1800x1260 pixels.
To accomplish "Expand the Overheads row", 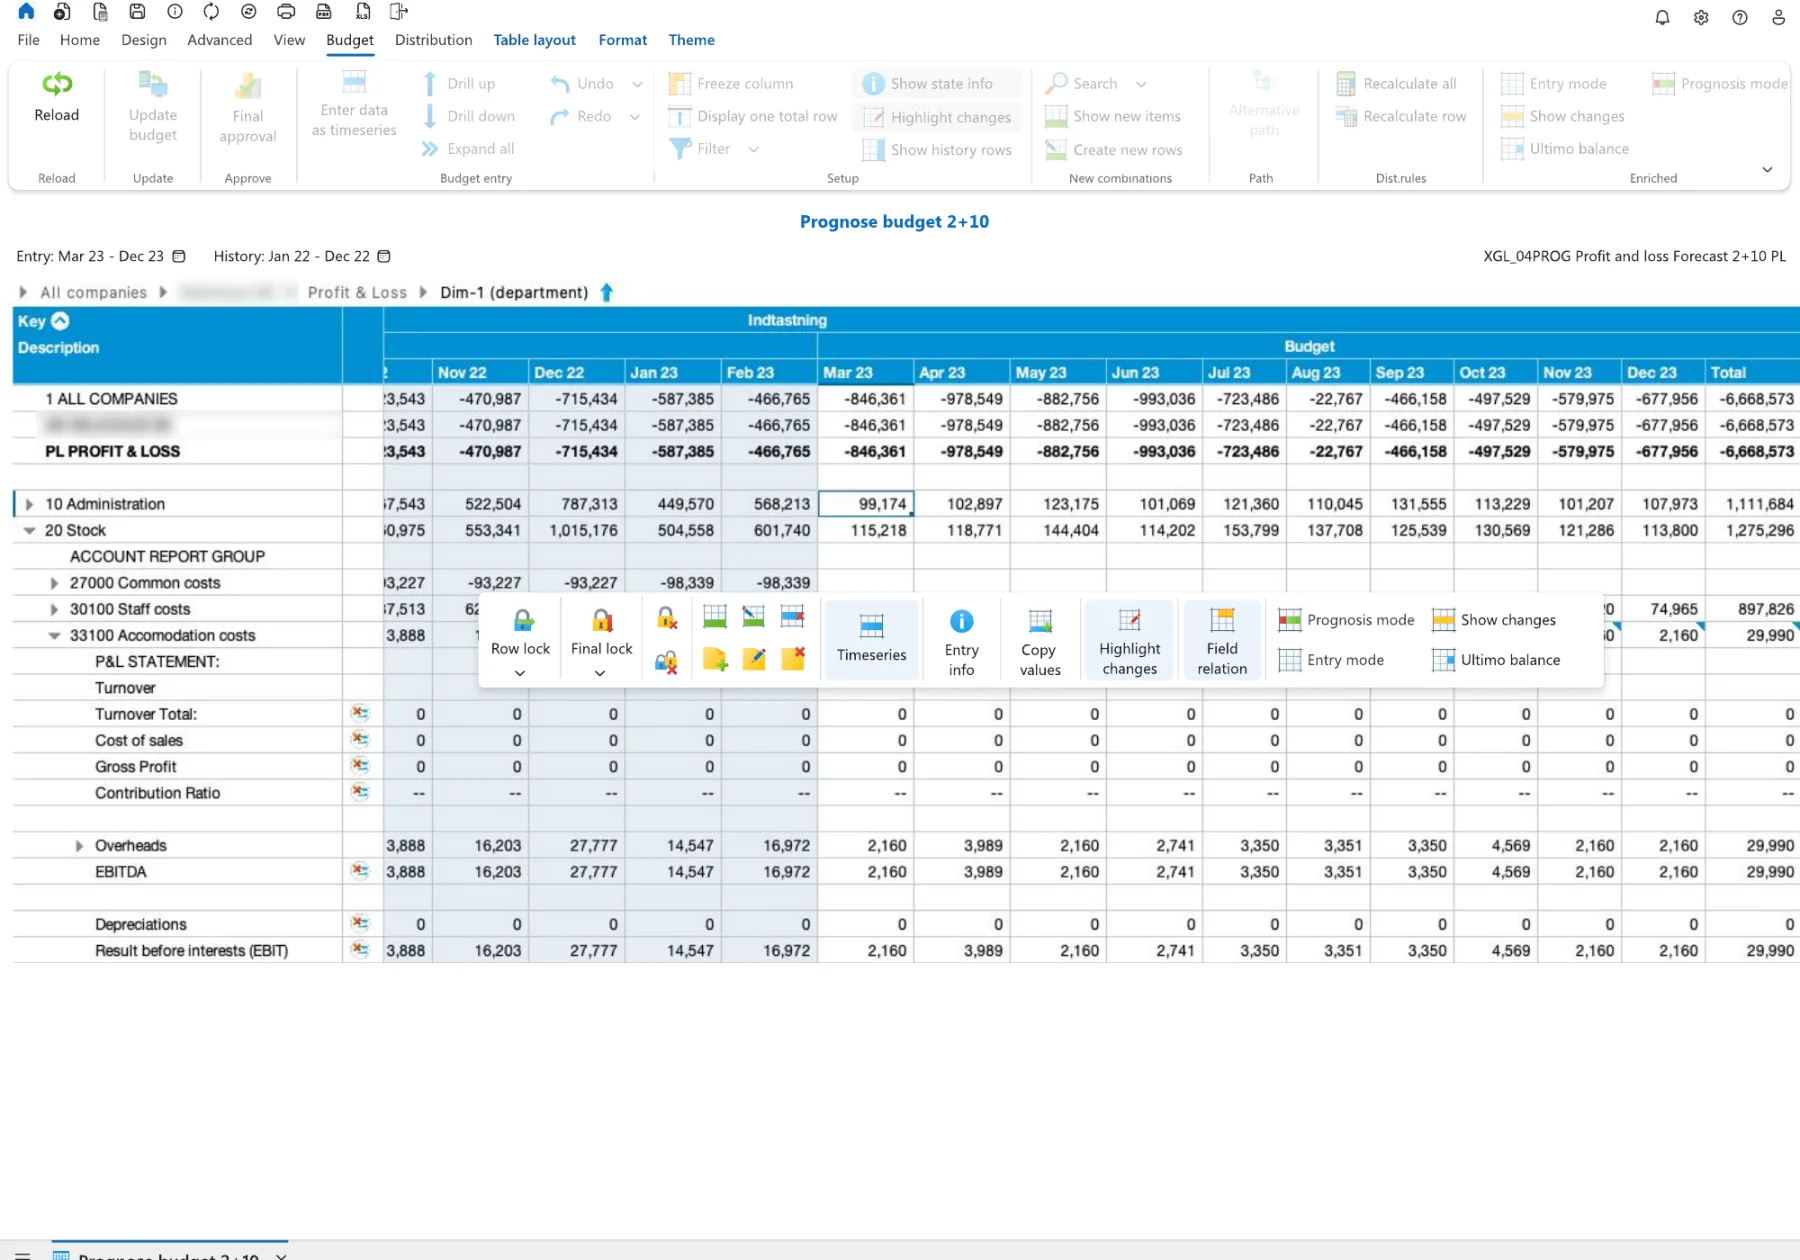I will (x=79, y=846).
